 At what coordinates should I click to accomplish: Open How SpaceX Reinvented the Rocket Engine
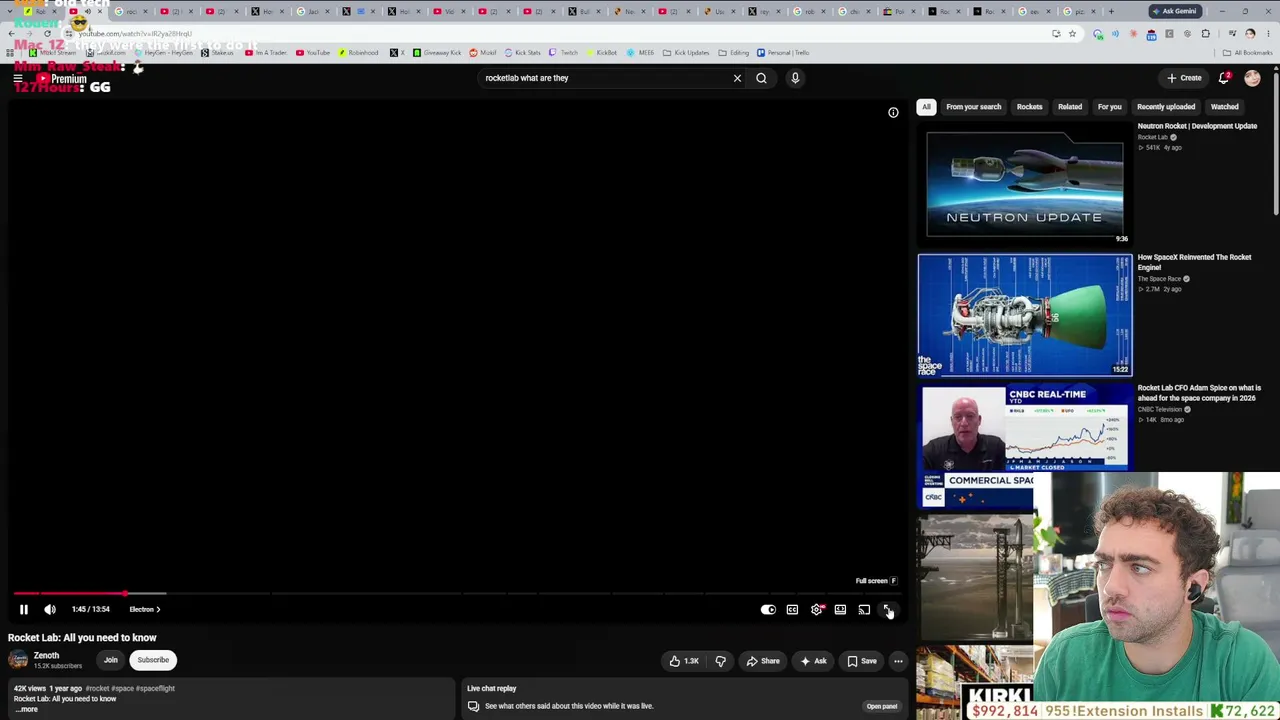click(1194, 262)
